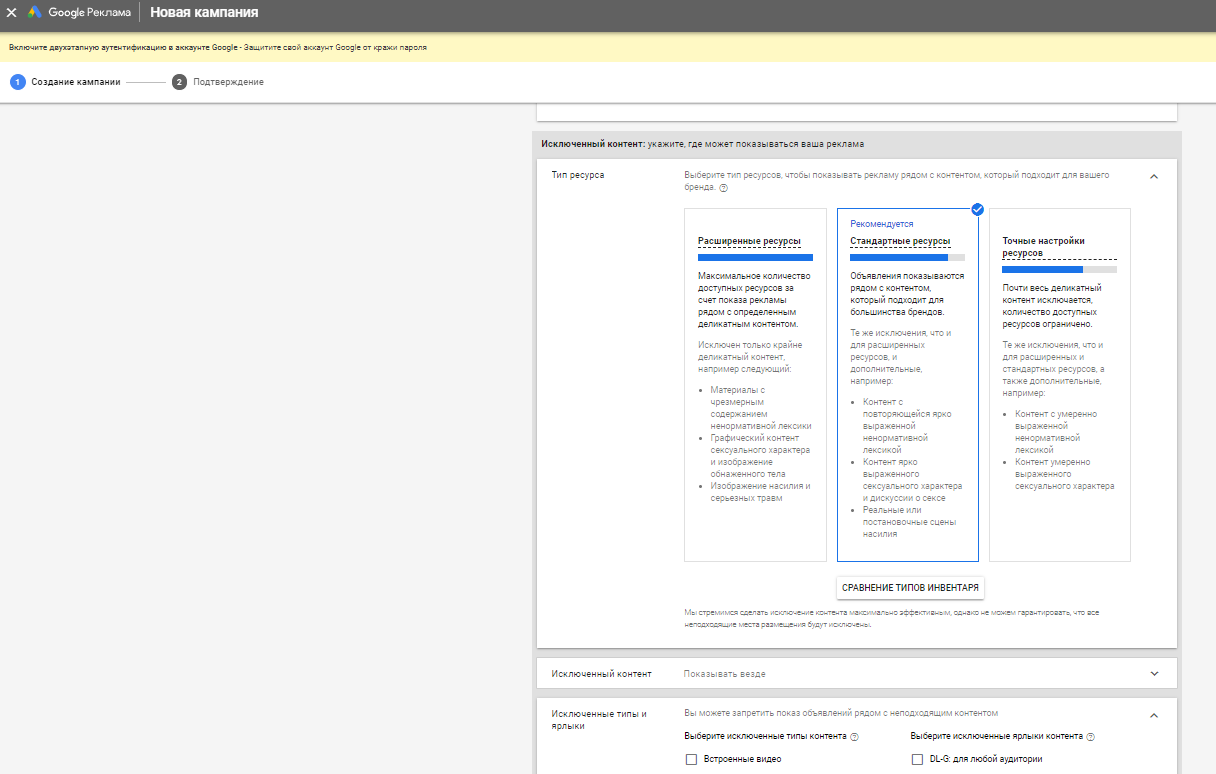Click the СРАВНЕНИЕ ТИПОВ ИНВЕНТАРЯ button
The height and width of the screenshot is (774, 1216).
click(910, 587)
